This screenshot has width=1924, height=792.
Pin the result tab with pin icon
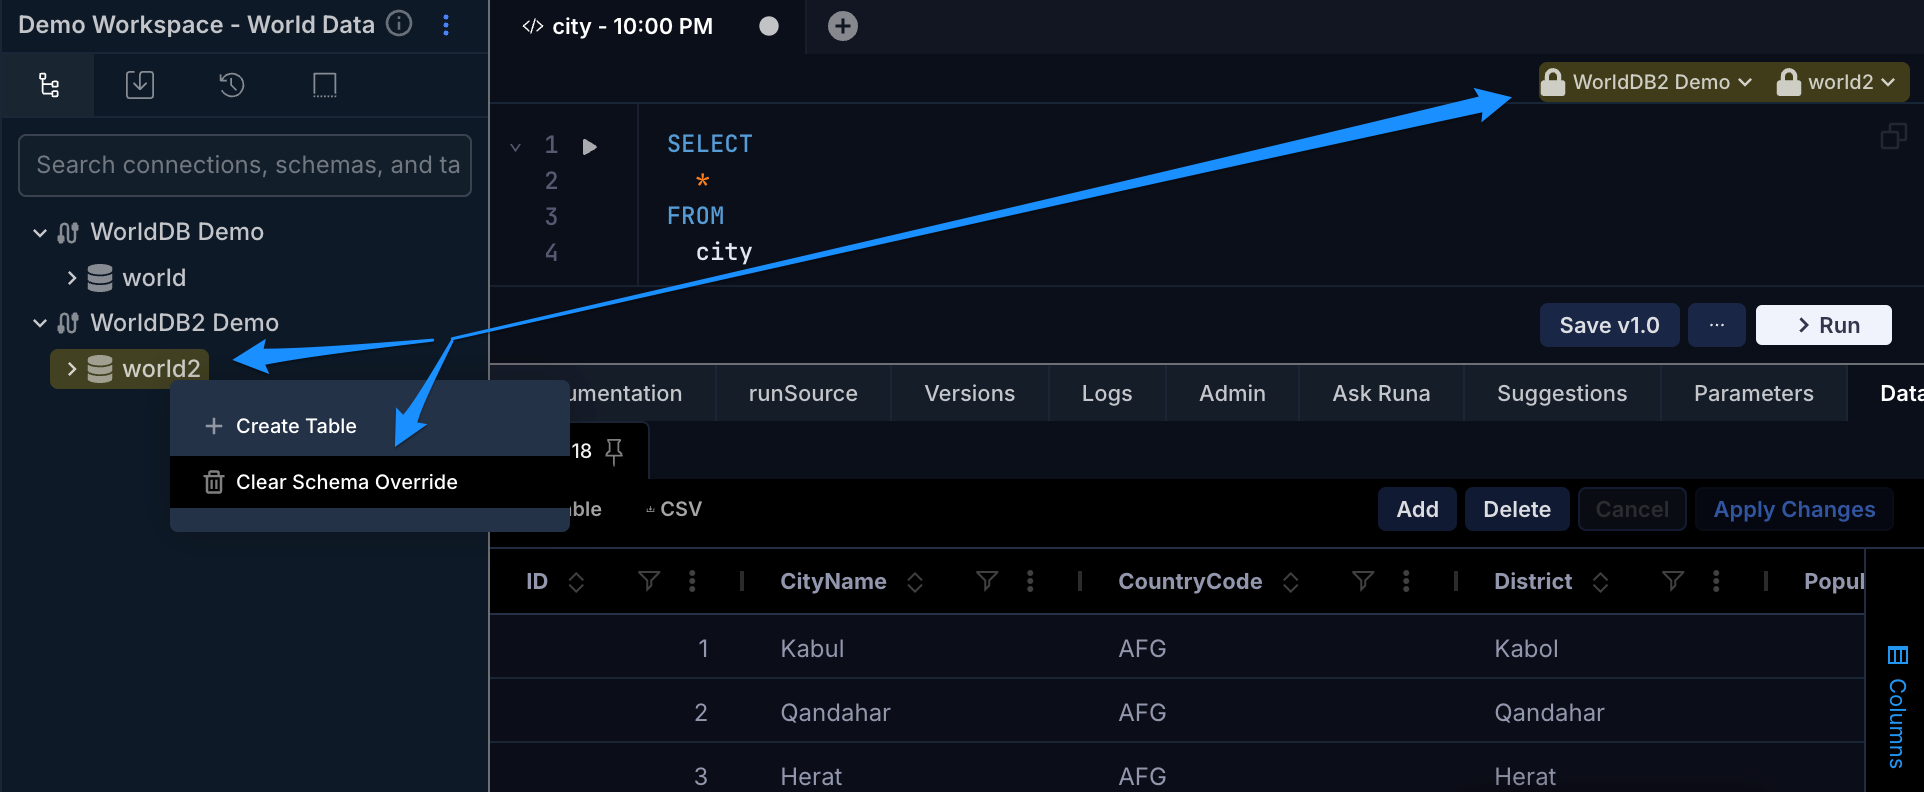click(x=614, y=451)
